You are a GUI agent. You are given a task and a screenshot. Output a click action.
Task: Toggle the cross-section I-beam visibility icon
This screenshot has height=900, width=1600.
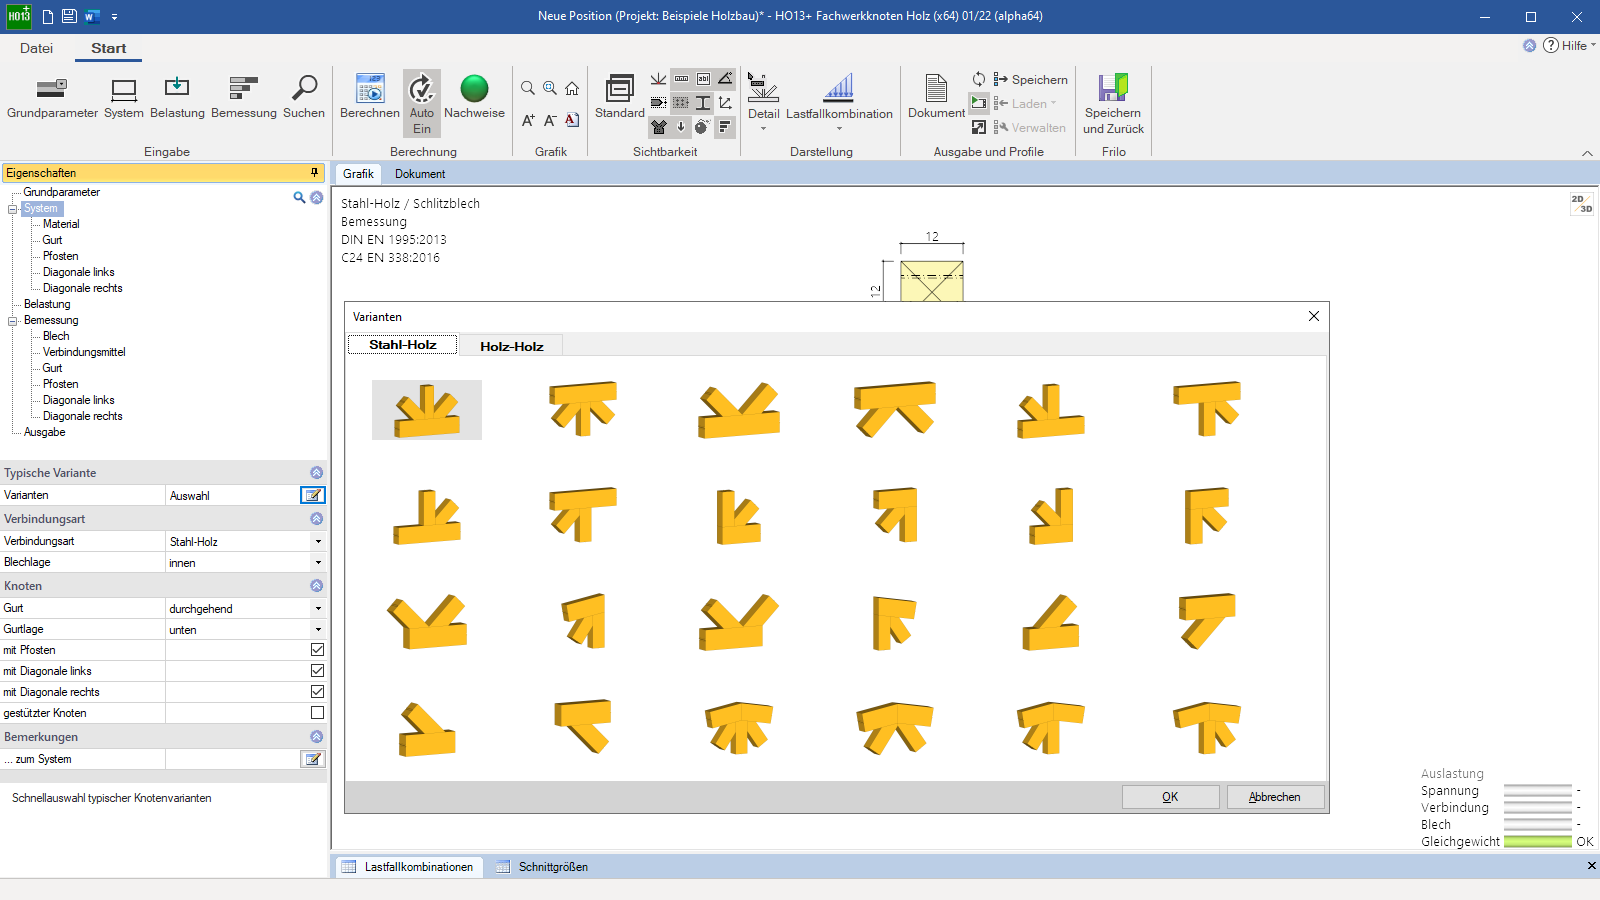703,103
